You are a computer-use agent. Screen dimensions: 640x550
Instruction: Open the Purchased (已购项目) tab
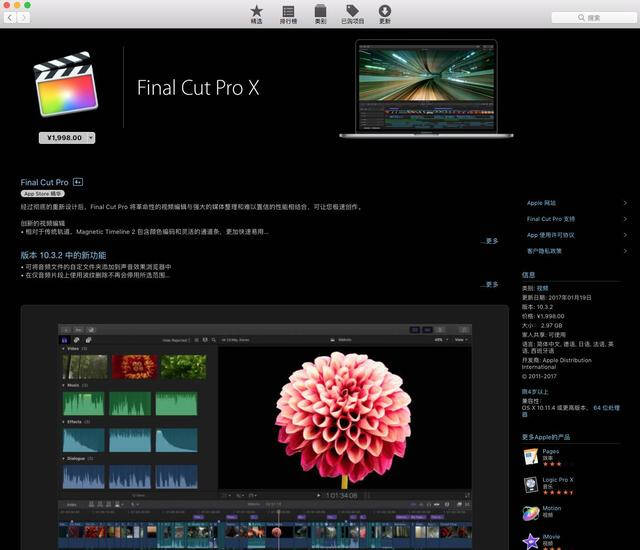point(352,14)
